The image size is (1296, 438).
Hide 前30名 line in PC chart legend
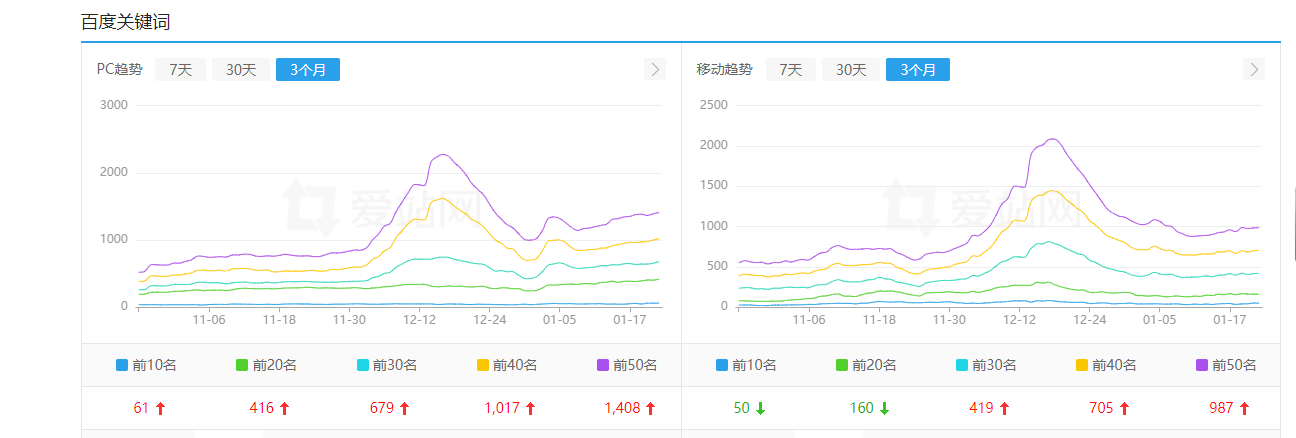pos(386,365)
